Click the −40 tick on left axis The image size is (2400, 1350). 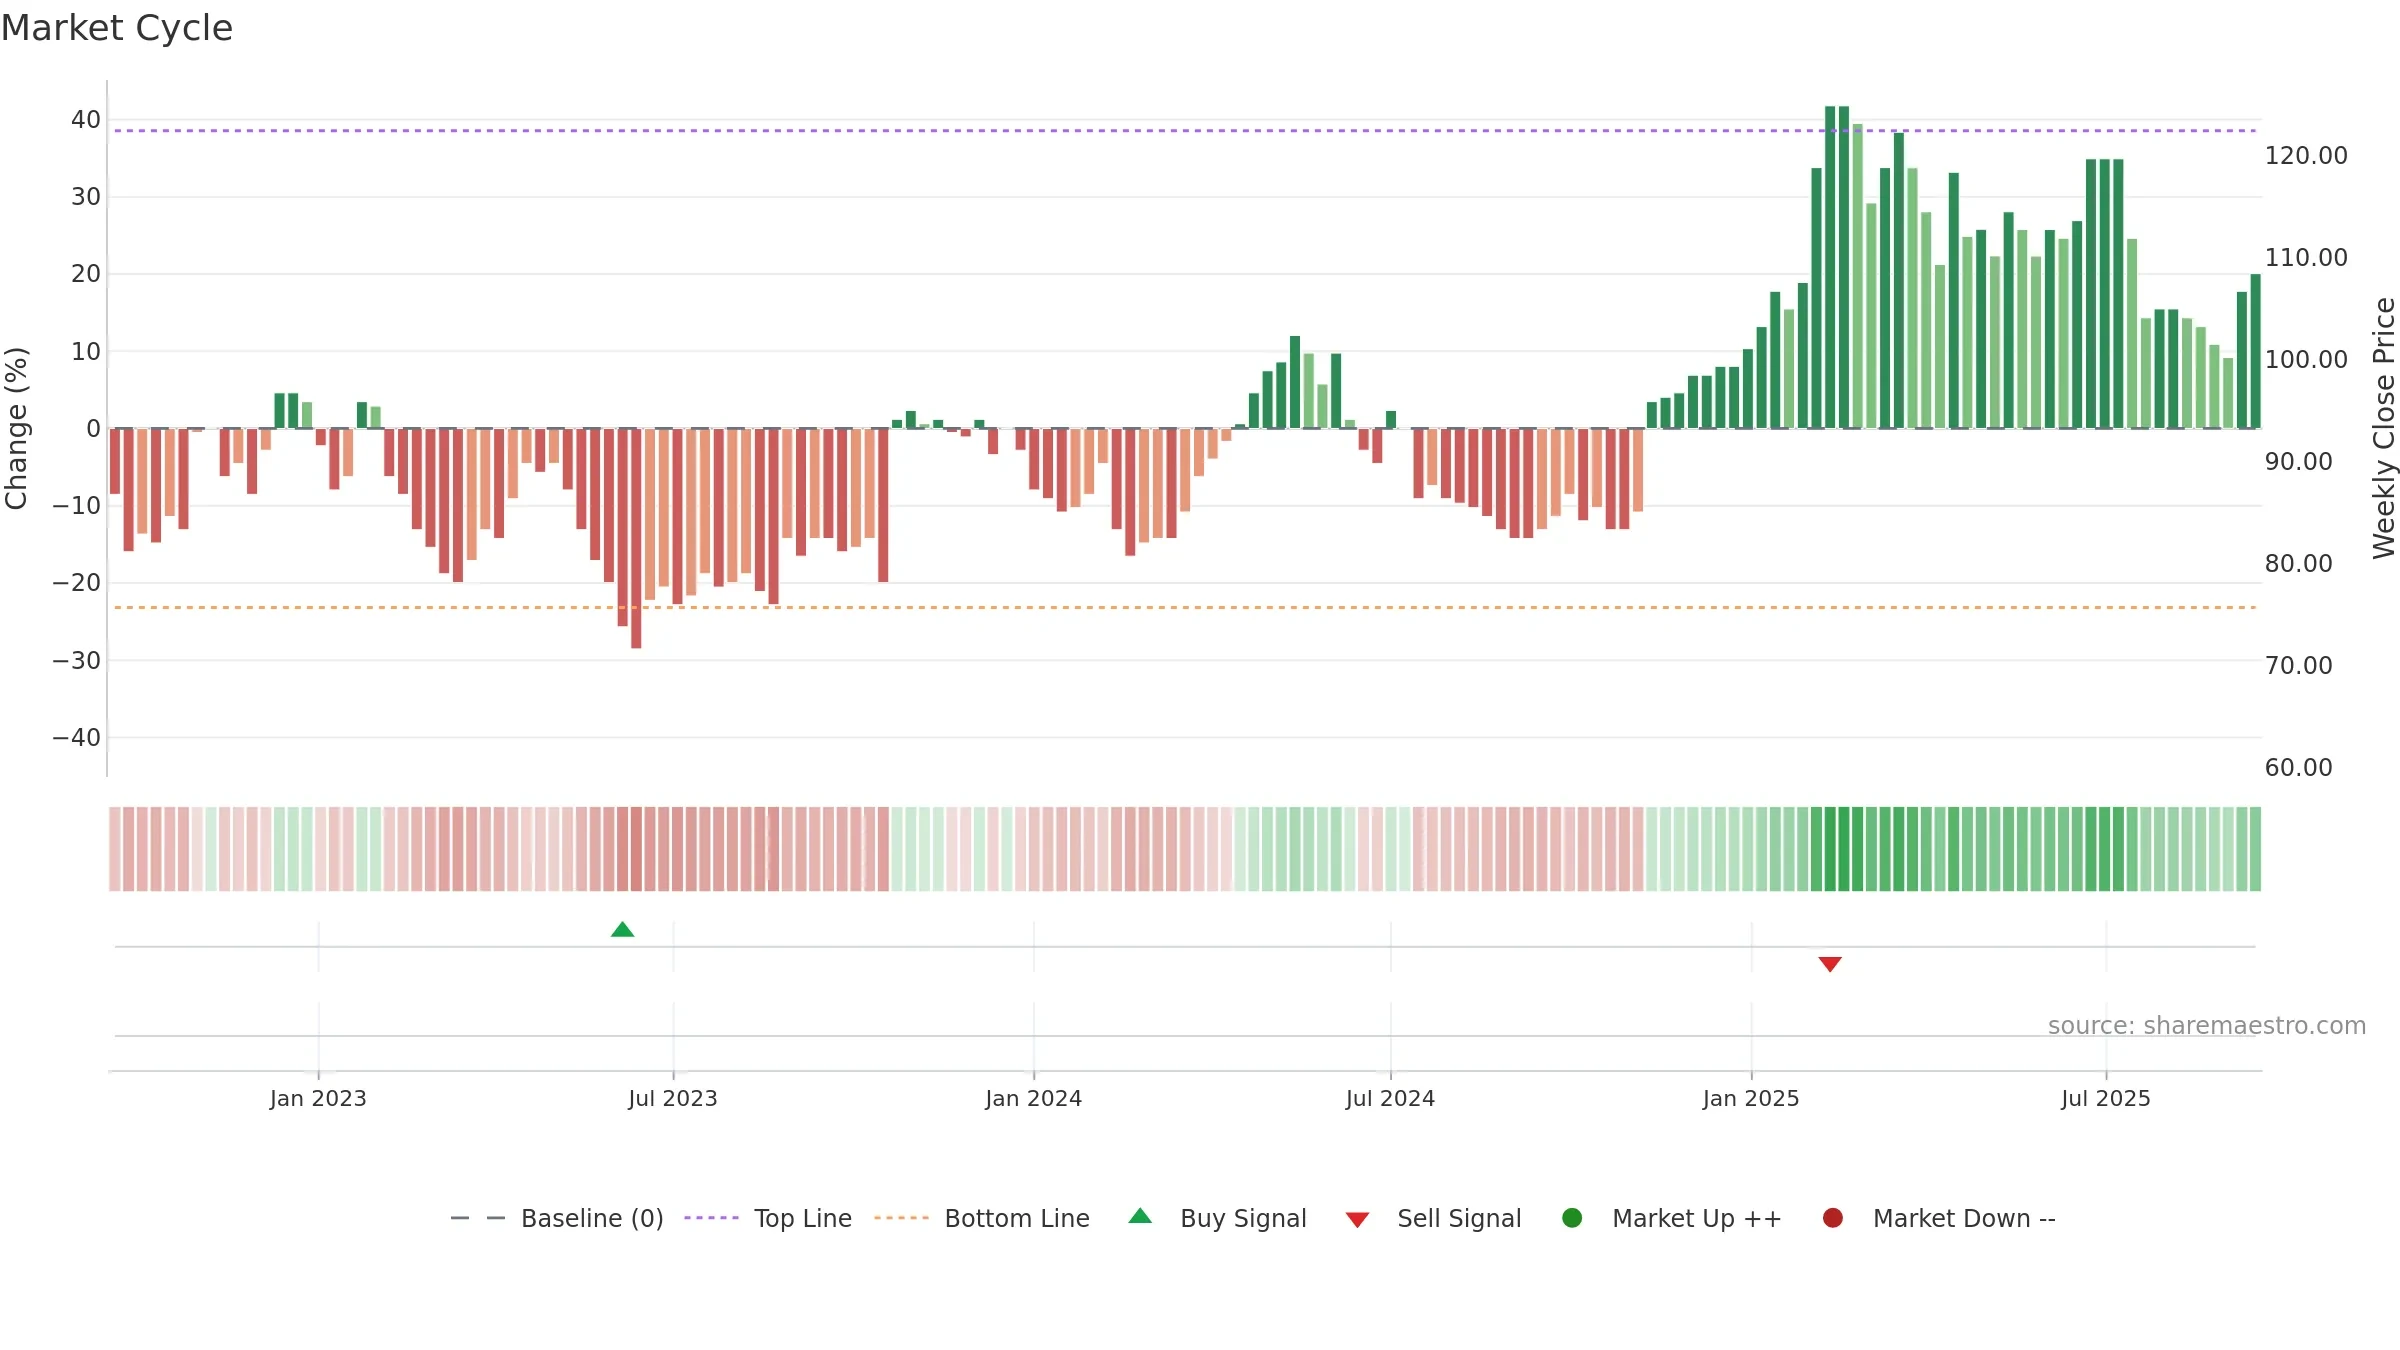[77, 737]
